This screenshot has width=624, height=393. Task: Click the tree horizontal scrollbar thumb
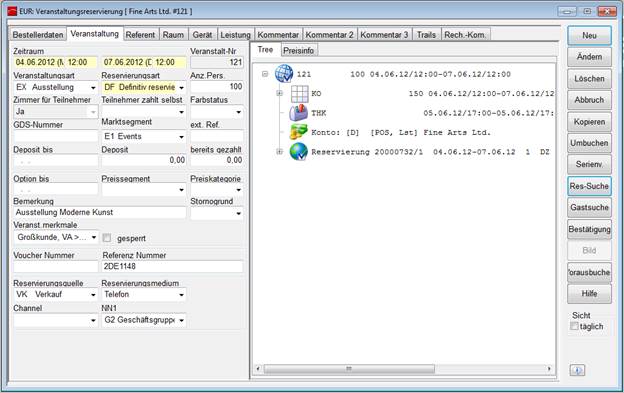[349, 369]
